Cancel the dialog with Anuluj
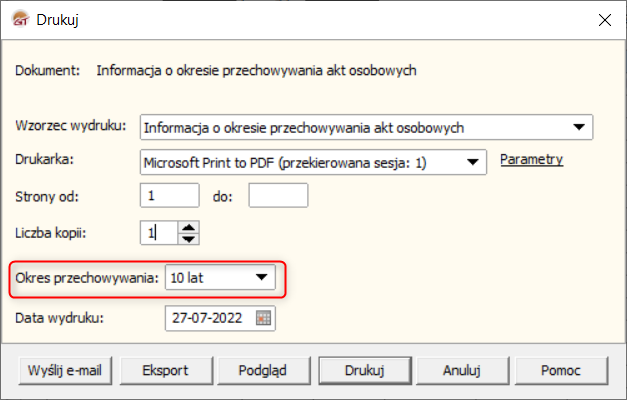Screen dimensions: 627x400 462,370
